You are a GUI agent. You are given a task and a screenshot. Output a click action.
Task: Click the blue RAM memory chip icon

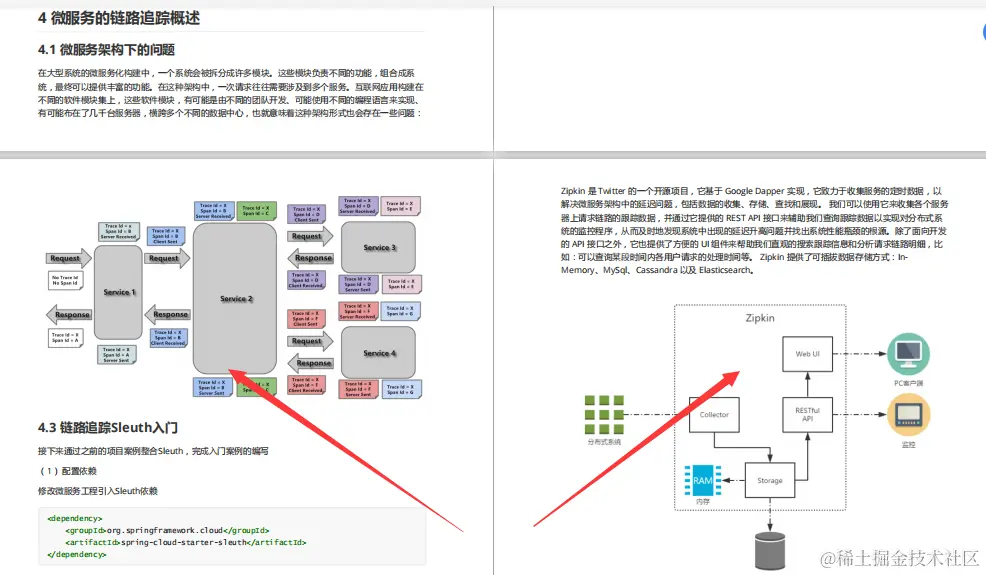click(702, 481)
